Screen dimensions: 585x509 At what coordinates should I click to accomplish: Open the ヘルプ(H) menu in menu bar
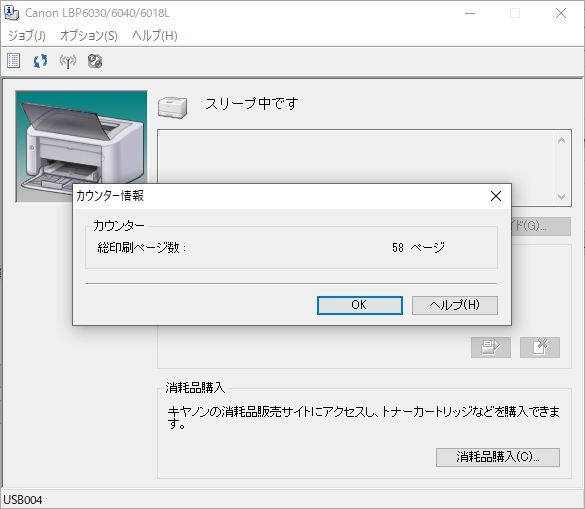pyautogui.click(x=155, y=35)
